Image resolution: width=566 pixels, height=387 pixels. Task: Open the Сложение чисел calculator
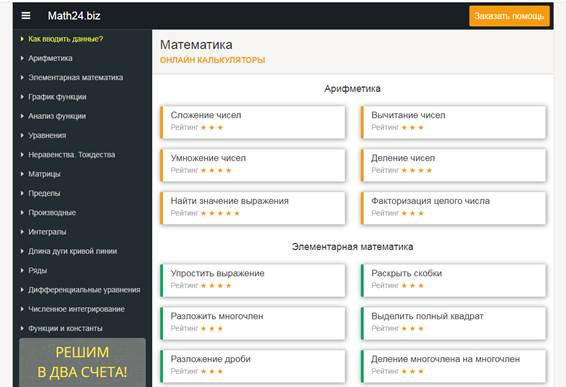(x=253, y=122)
